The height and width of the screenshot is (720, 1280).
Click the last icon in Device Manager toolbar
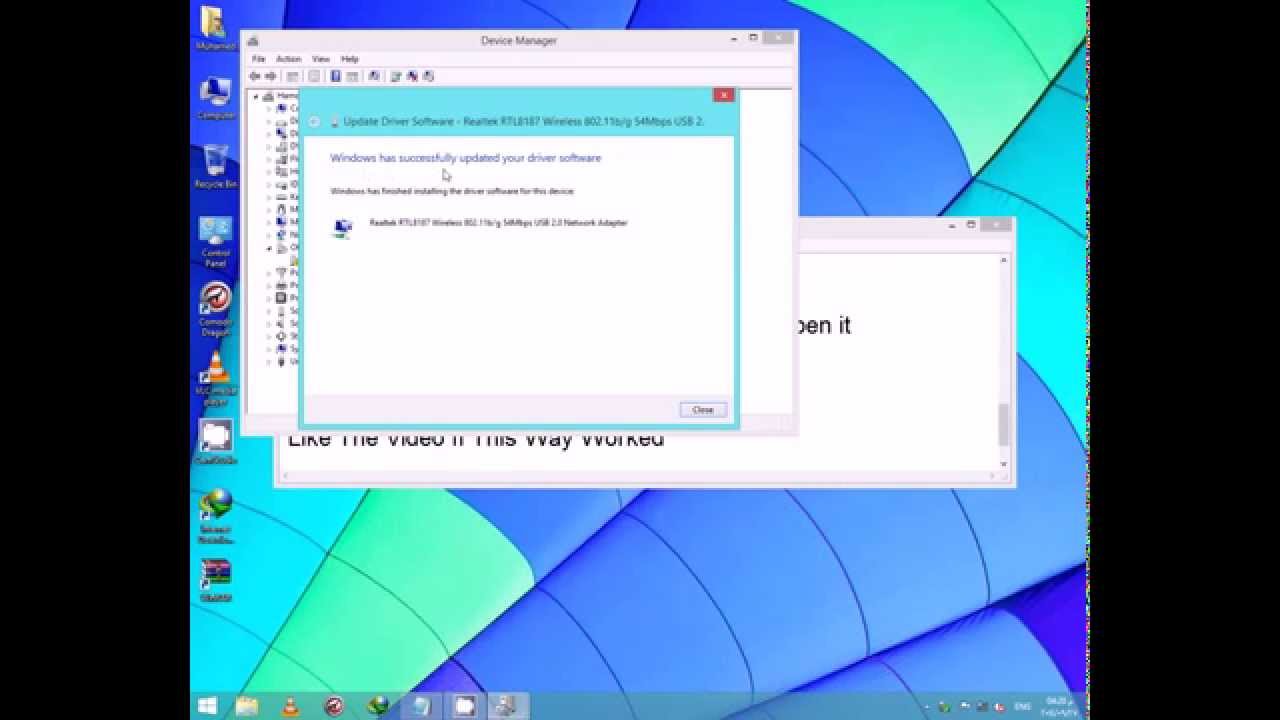tap(428, 76)
